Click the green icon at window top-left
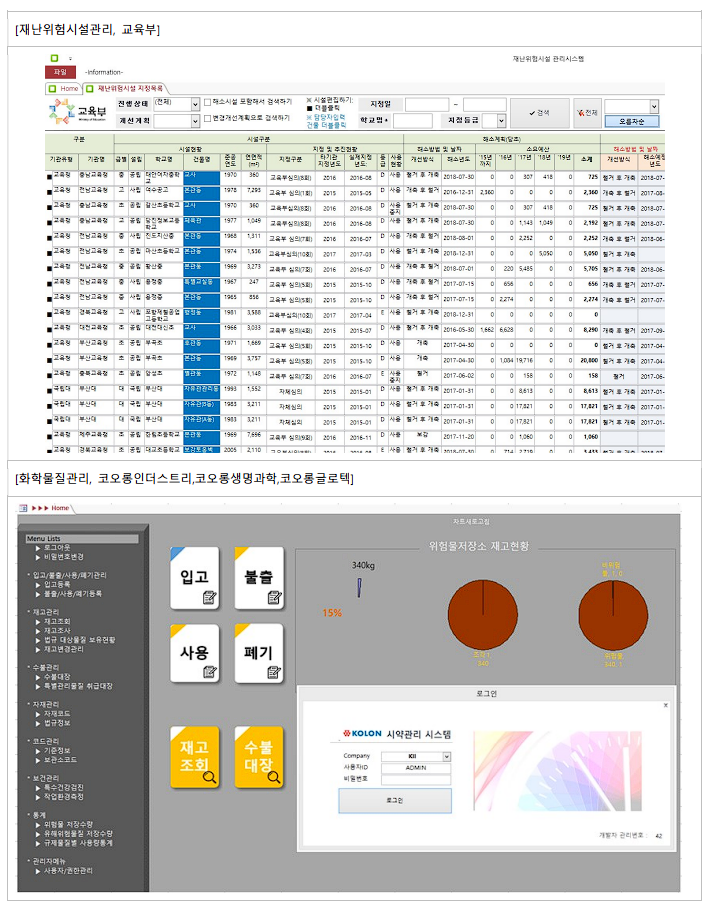The width and height of the screenshot is (706, 914). click(x=55, y=59)
